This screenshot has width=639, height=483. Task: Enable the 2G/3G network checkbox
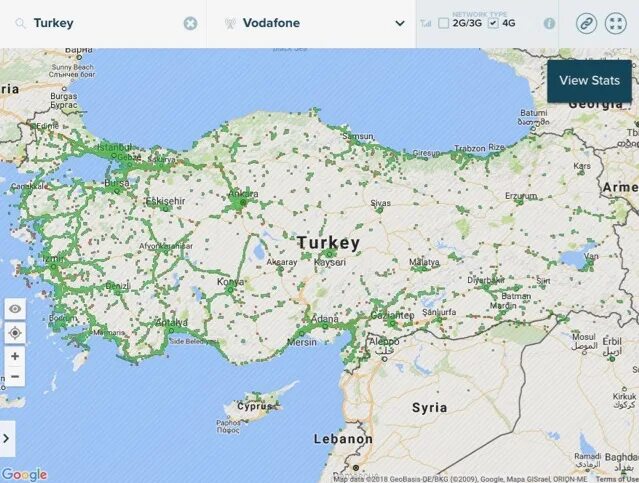pyautogui.click(x=443, y=23)
